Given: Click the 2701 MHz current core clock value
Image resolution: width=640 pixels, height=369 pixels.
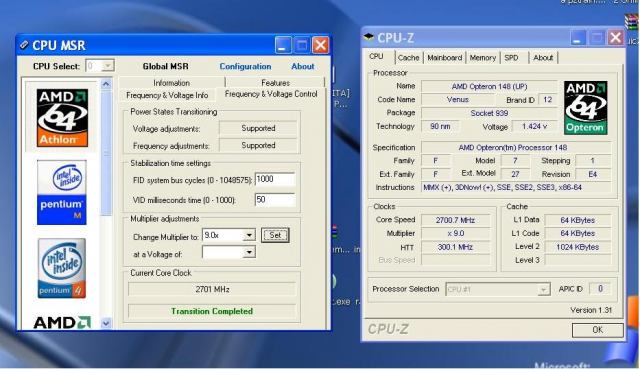Looking at the screenshot, I should tap(212, 289).
